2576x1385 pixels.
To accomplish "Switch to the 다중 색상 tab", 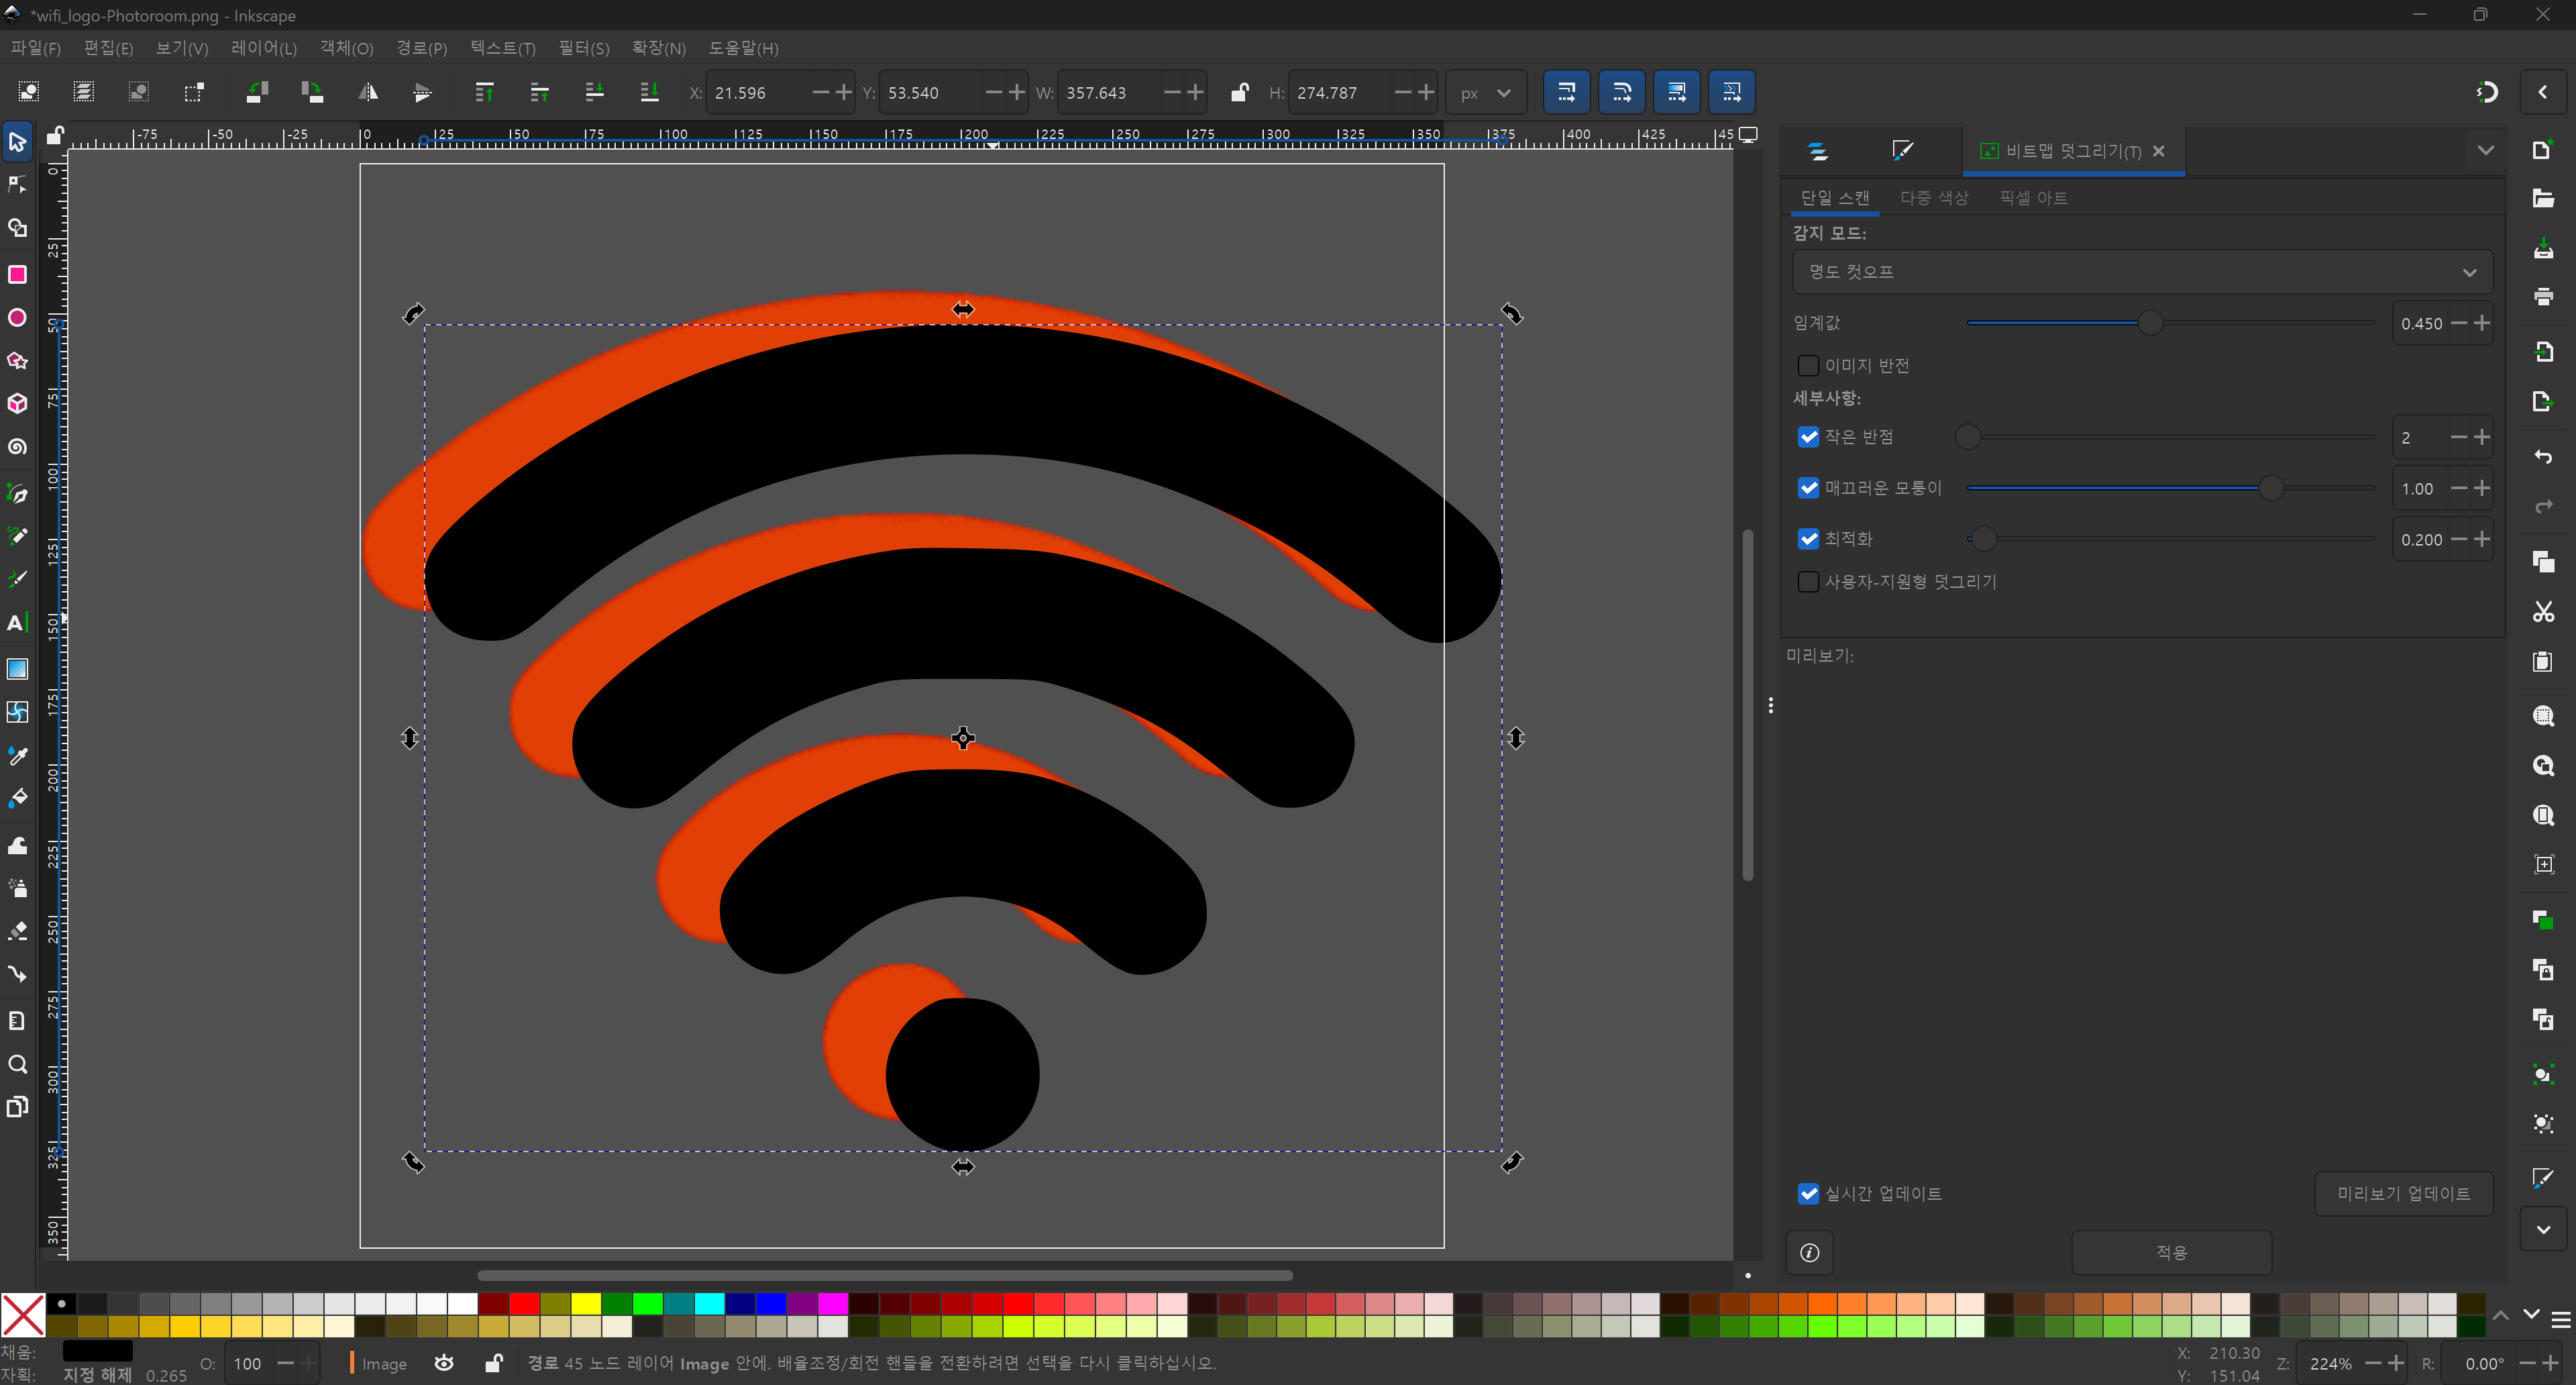I will [x=1933, y=198].
